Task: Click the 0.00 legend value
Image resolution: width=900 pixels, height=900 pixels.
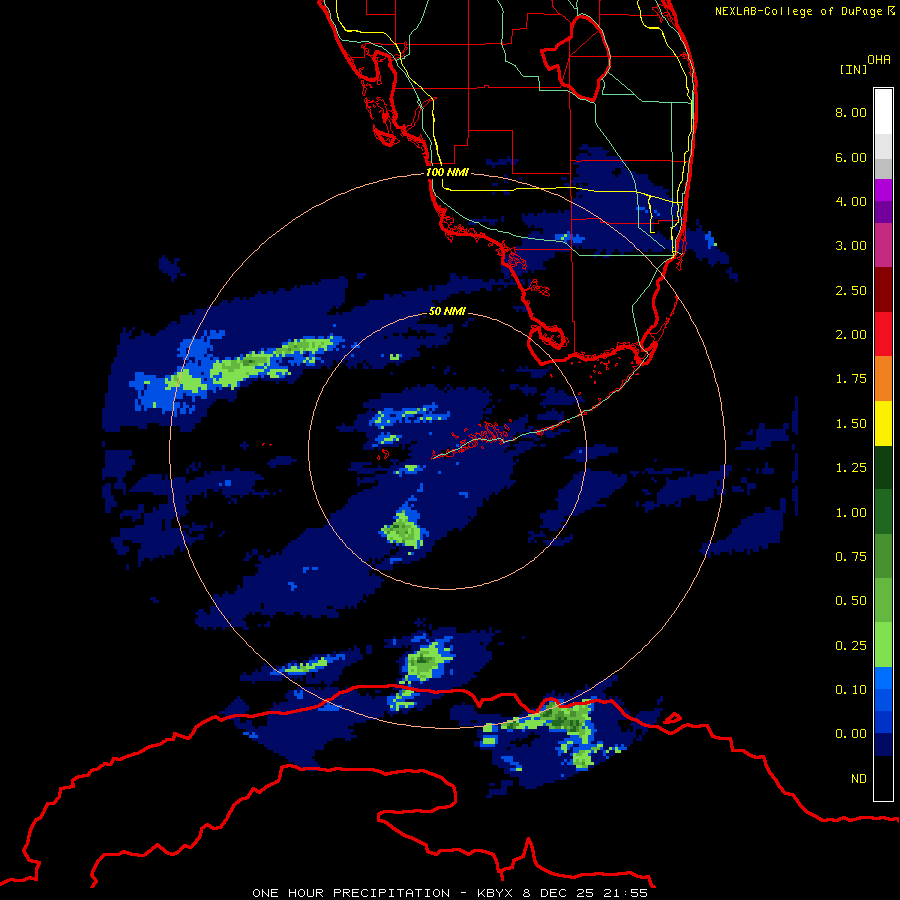Action: pos(851,734)
